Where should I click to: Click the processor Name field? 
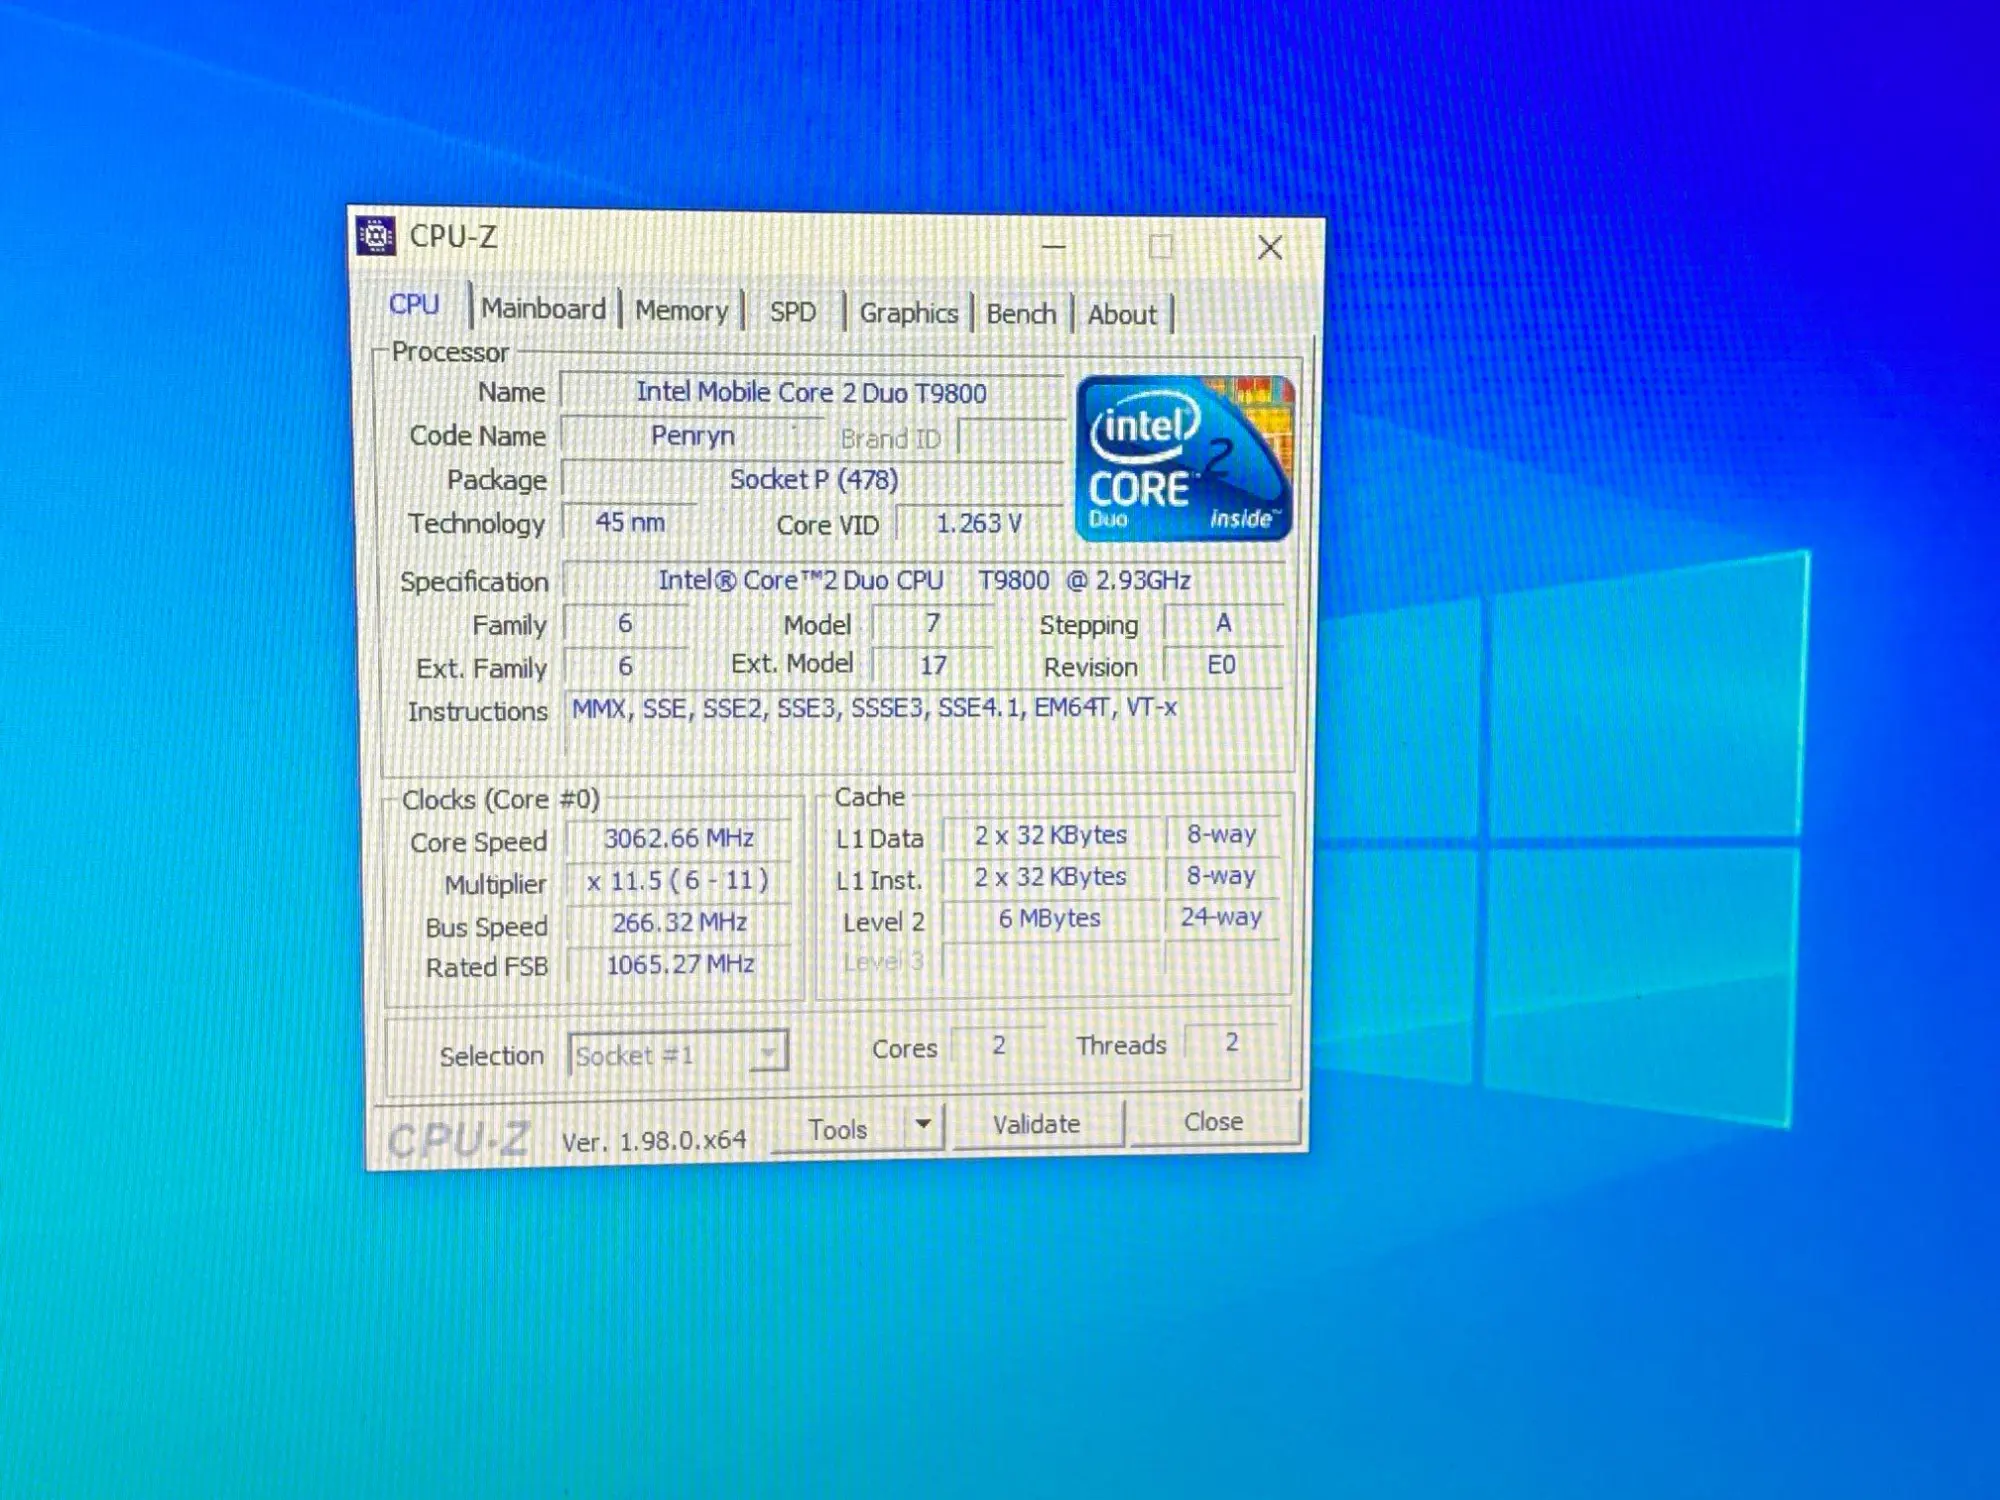point(810,392)
